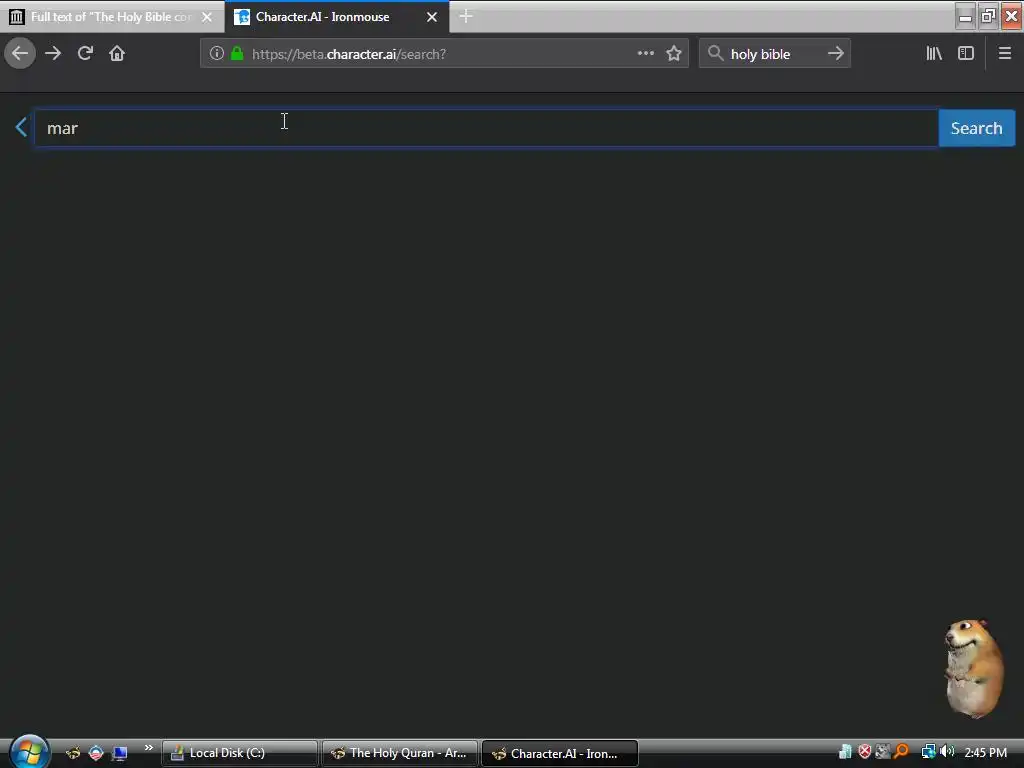Viewport: 1024px width, 768px height.
Task: Click the browser forward arrow
Action: pyautogui.click(x=53, y=54)
